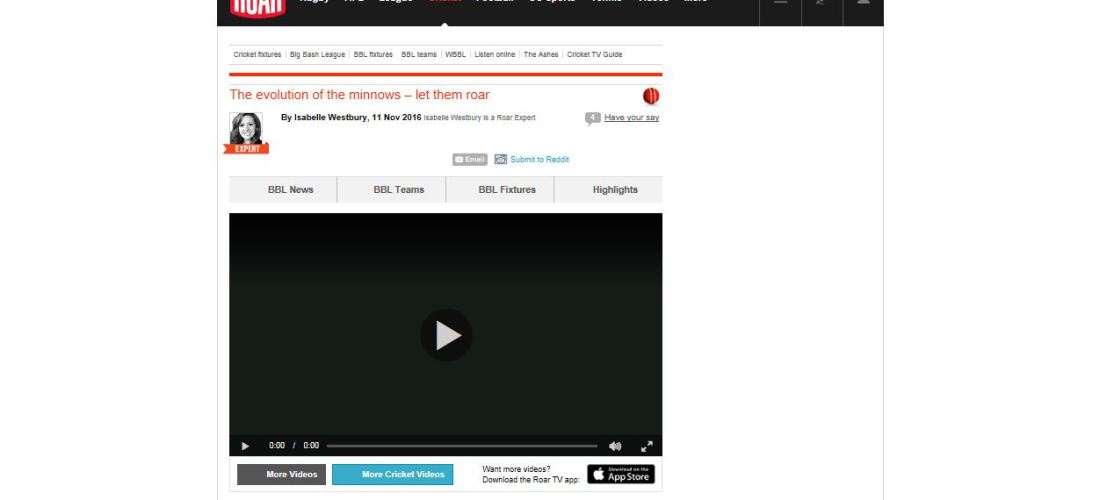Open the Big Bash League sub-navigation link
The image size is (1100, 500).
tap(317, 55)
